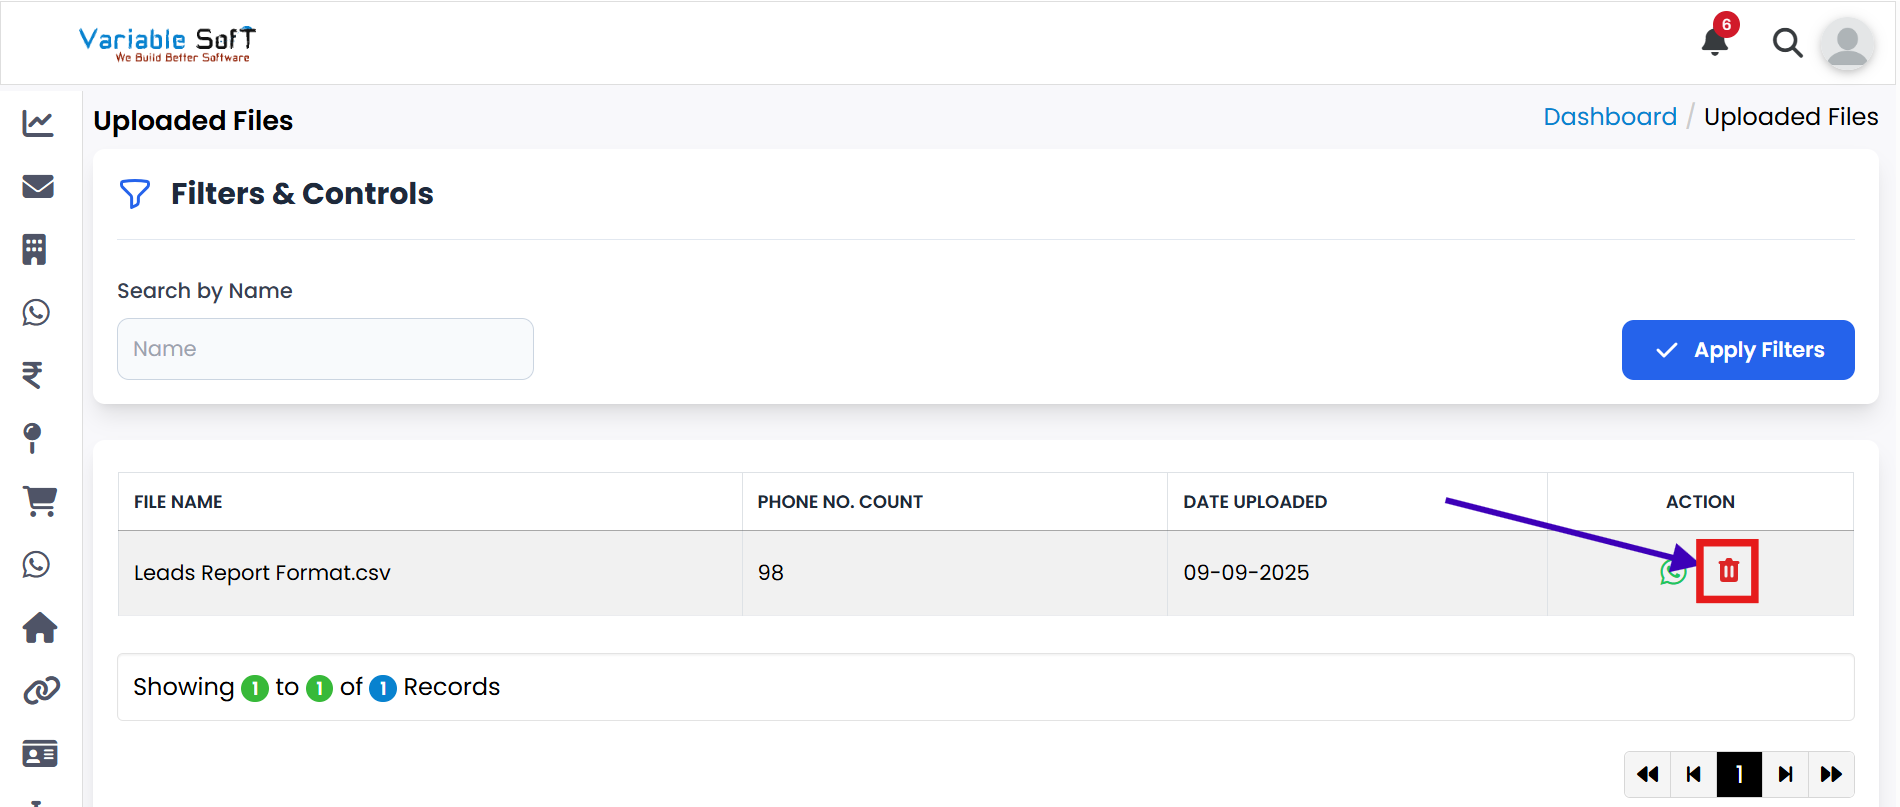Click the search magnifier icon
This screenshot has height=807, width=1900.
pos(1787,43)
